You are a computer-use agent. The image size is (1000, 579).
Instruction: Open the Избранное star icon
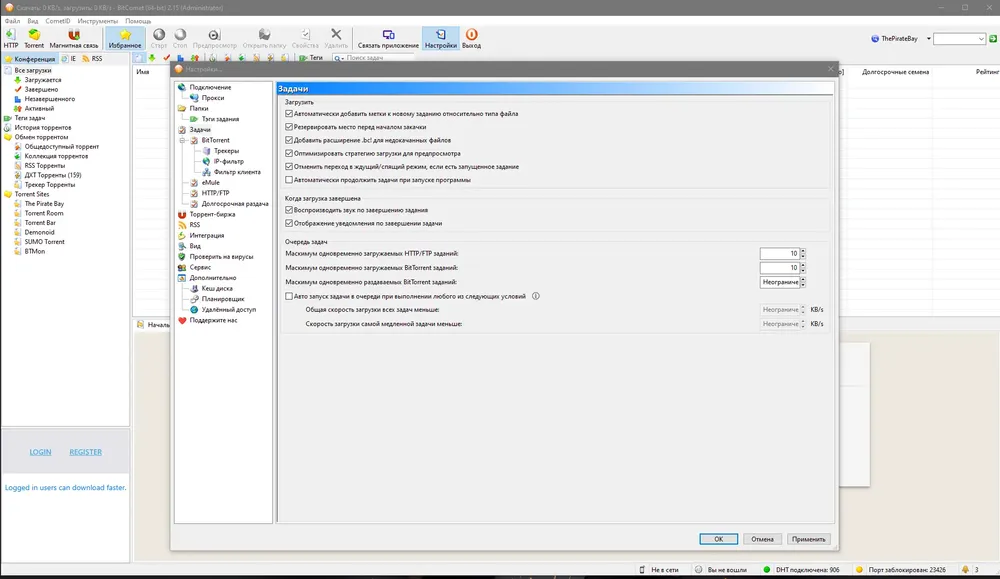point(125,34)
